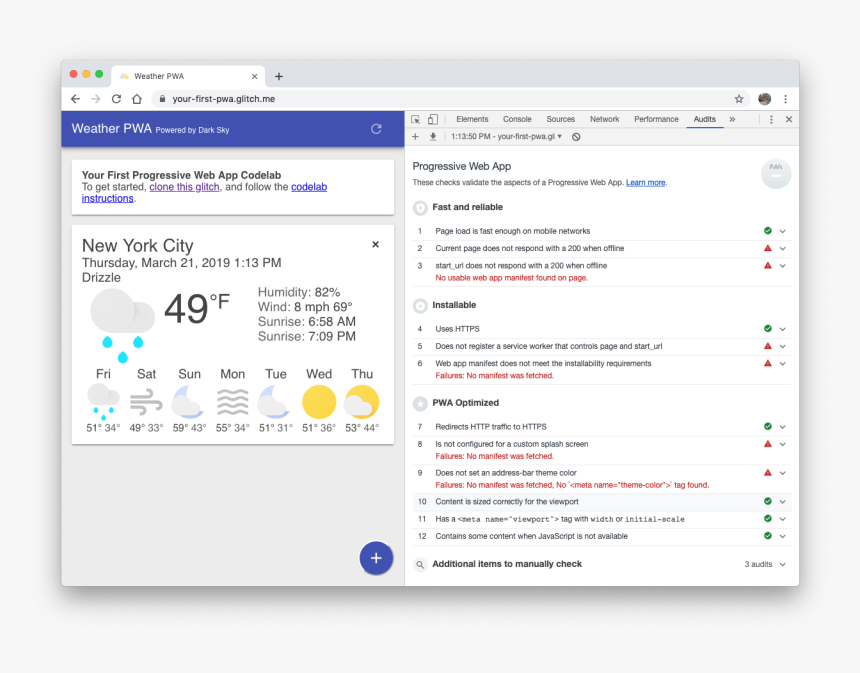Screen dimensions: 860x673
Task: Expand the meta viewport tag audit
Action: (783, 519)
